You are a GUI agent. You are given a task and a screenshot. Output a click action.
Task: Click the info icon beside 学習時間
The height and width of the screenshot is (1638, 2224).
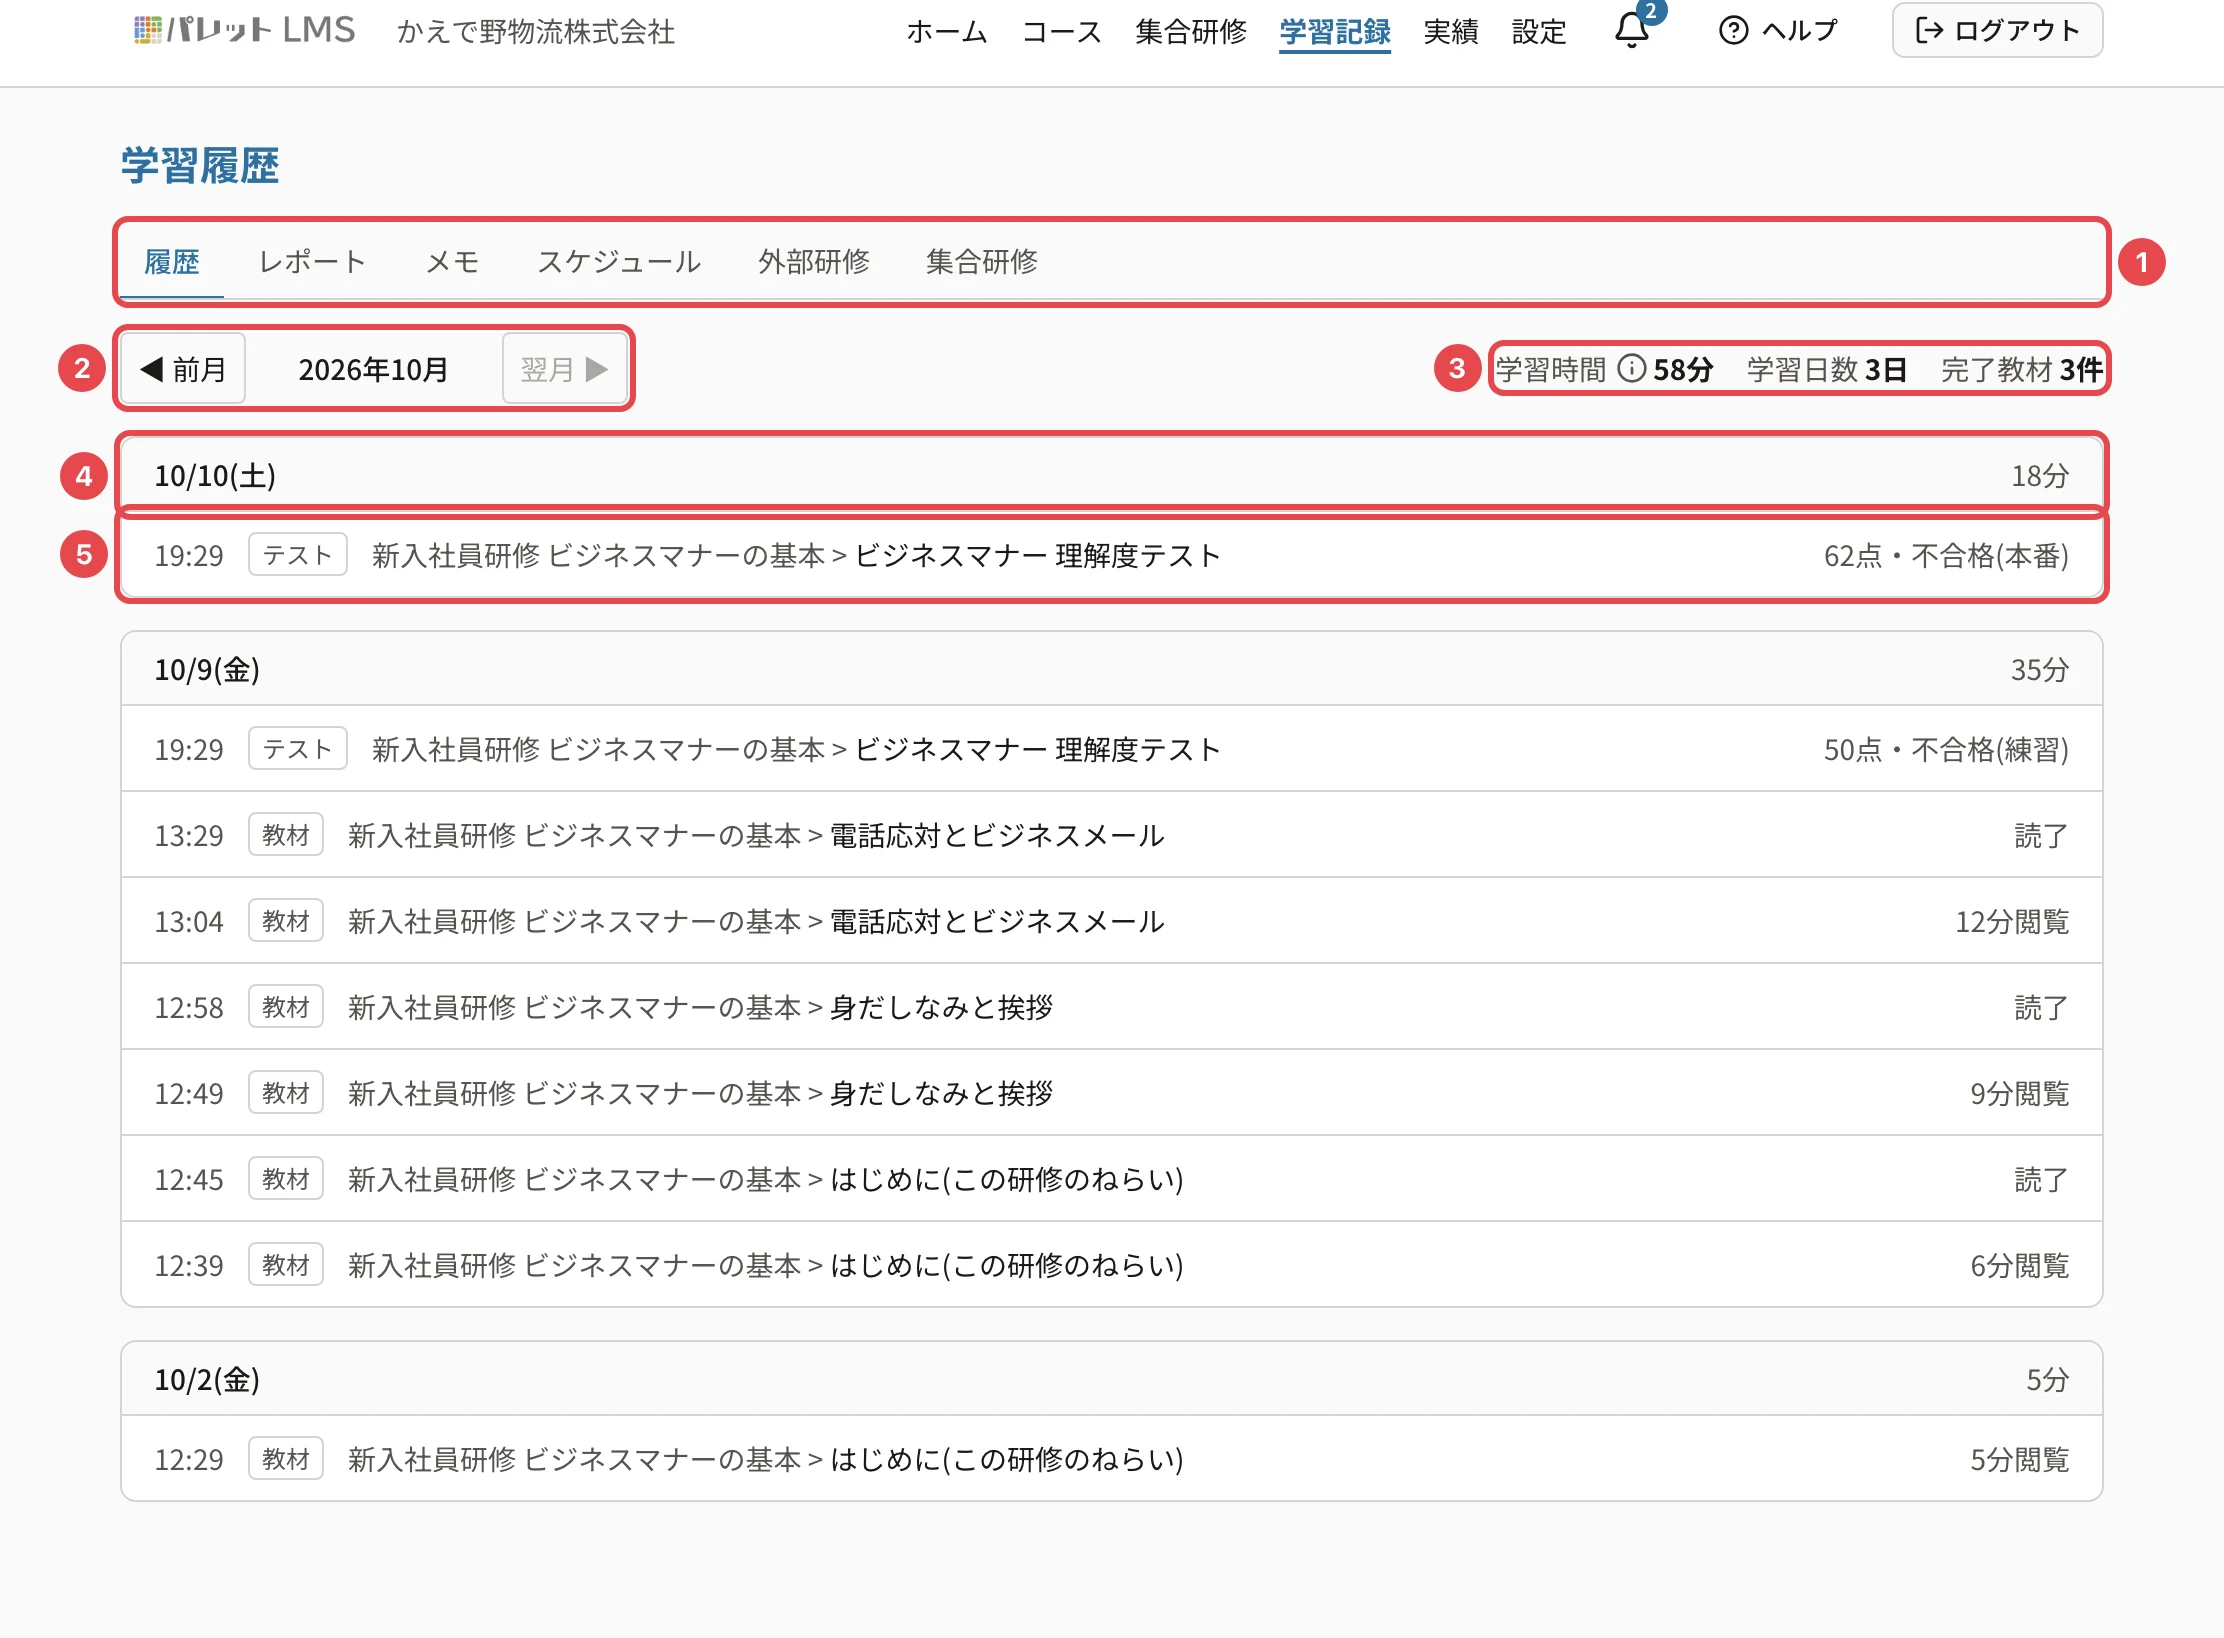click(x=1631, y=369)
